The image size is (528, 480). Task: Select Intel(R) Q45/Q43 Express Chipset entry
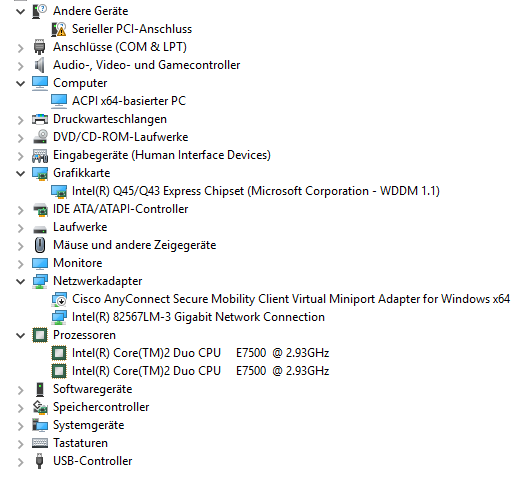coord(256,191)
